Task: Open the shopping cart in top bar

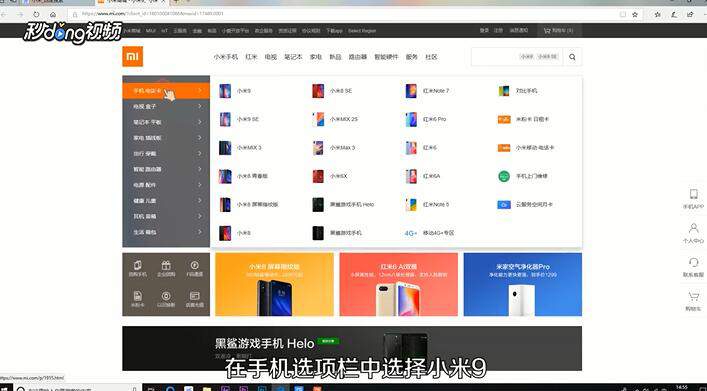Action: pos(559,31)
